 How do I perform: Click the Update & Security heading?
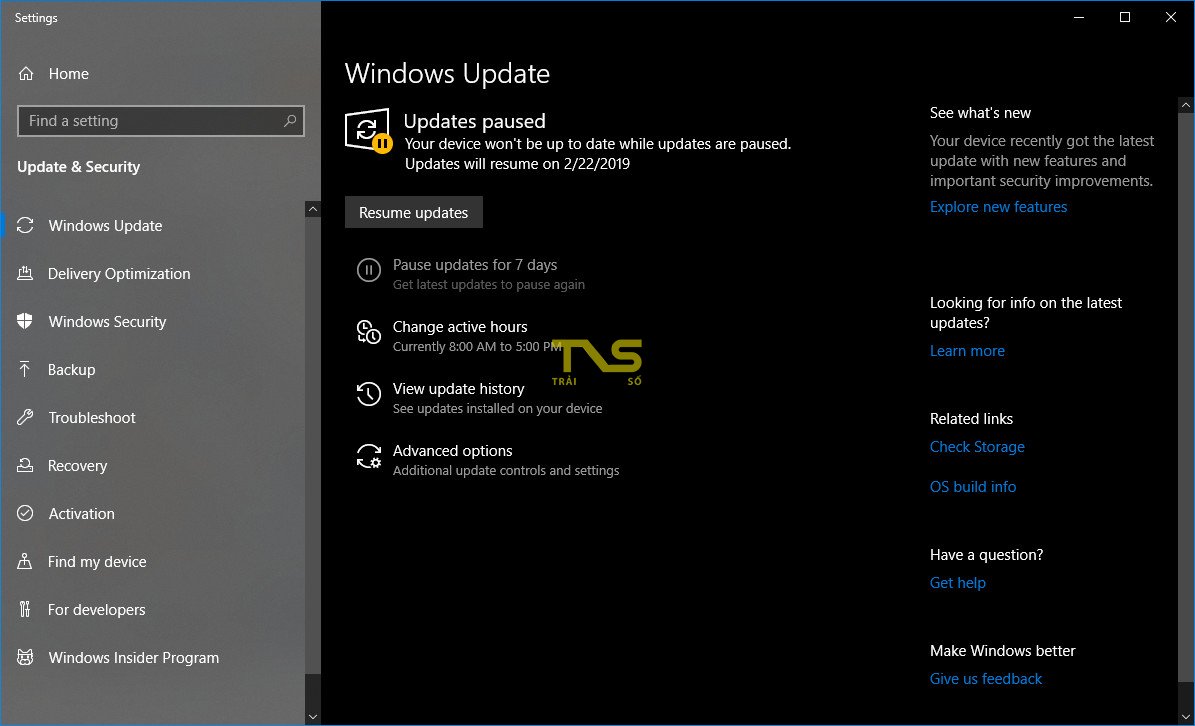point(78,167)
